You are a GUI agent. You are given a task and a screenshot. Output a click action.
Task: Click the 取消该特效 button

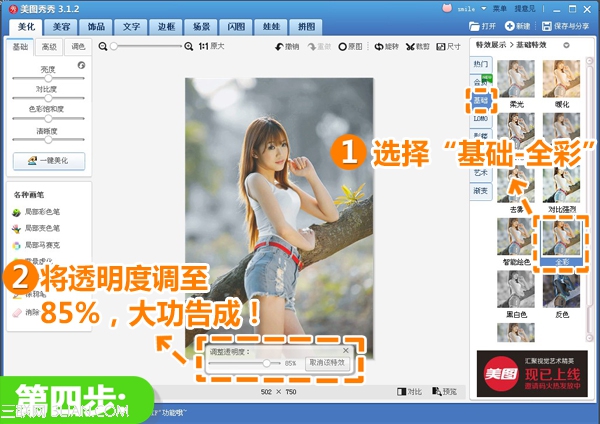327,363
